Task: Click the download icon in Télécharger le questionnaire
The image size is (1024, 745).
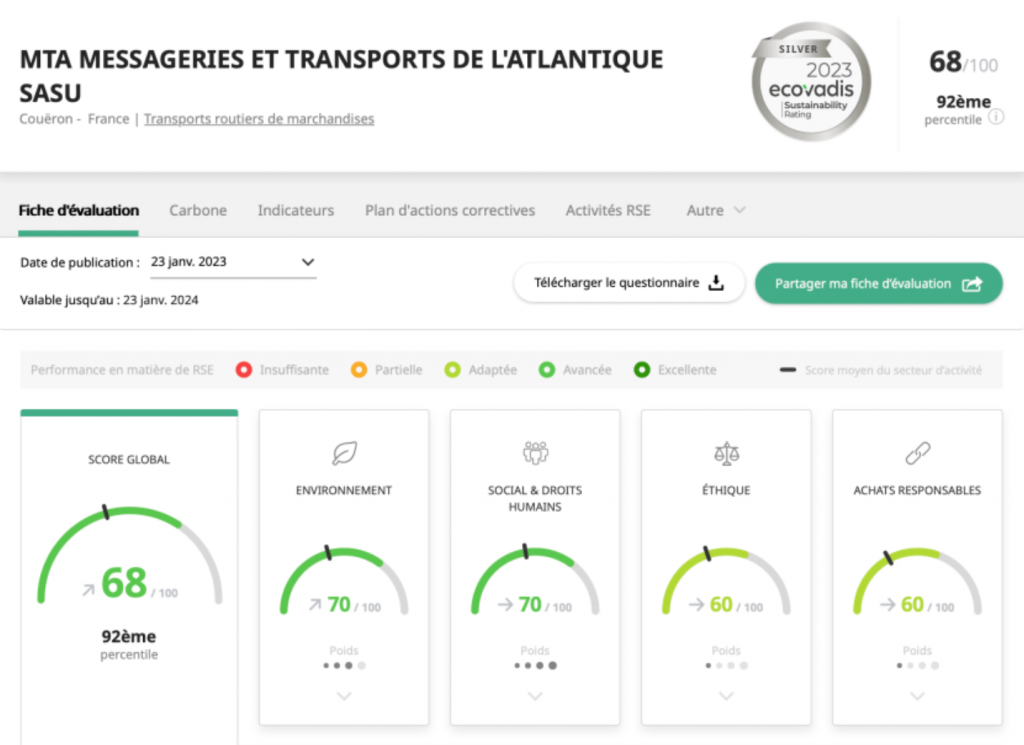Action: [716, 283]
